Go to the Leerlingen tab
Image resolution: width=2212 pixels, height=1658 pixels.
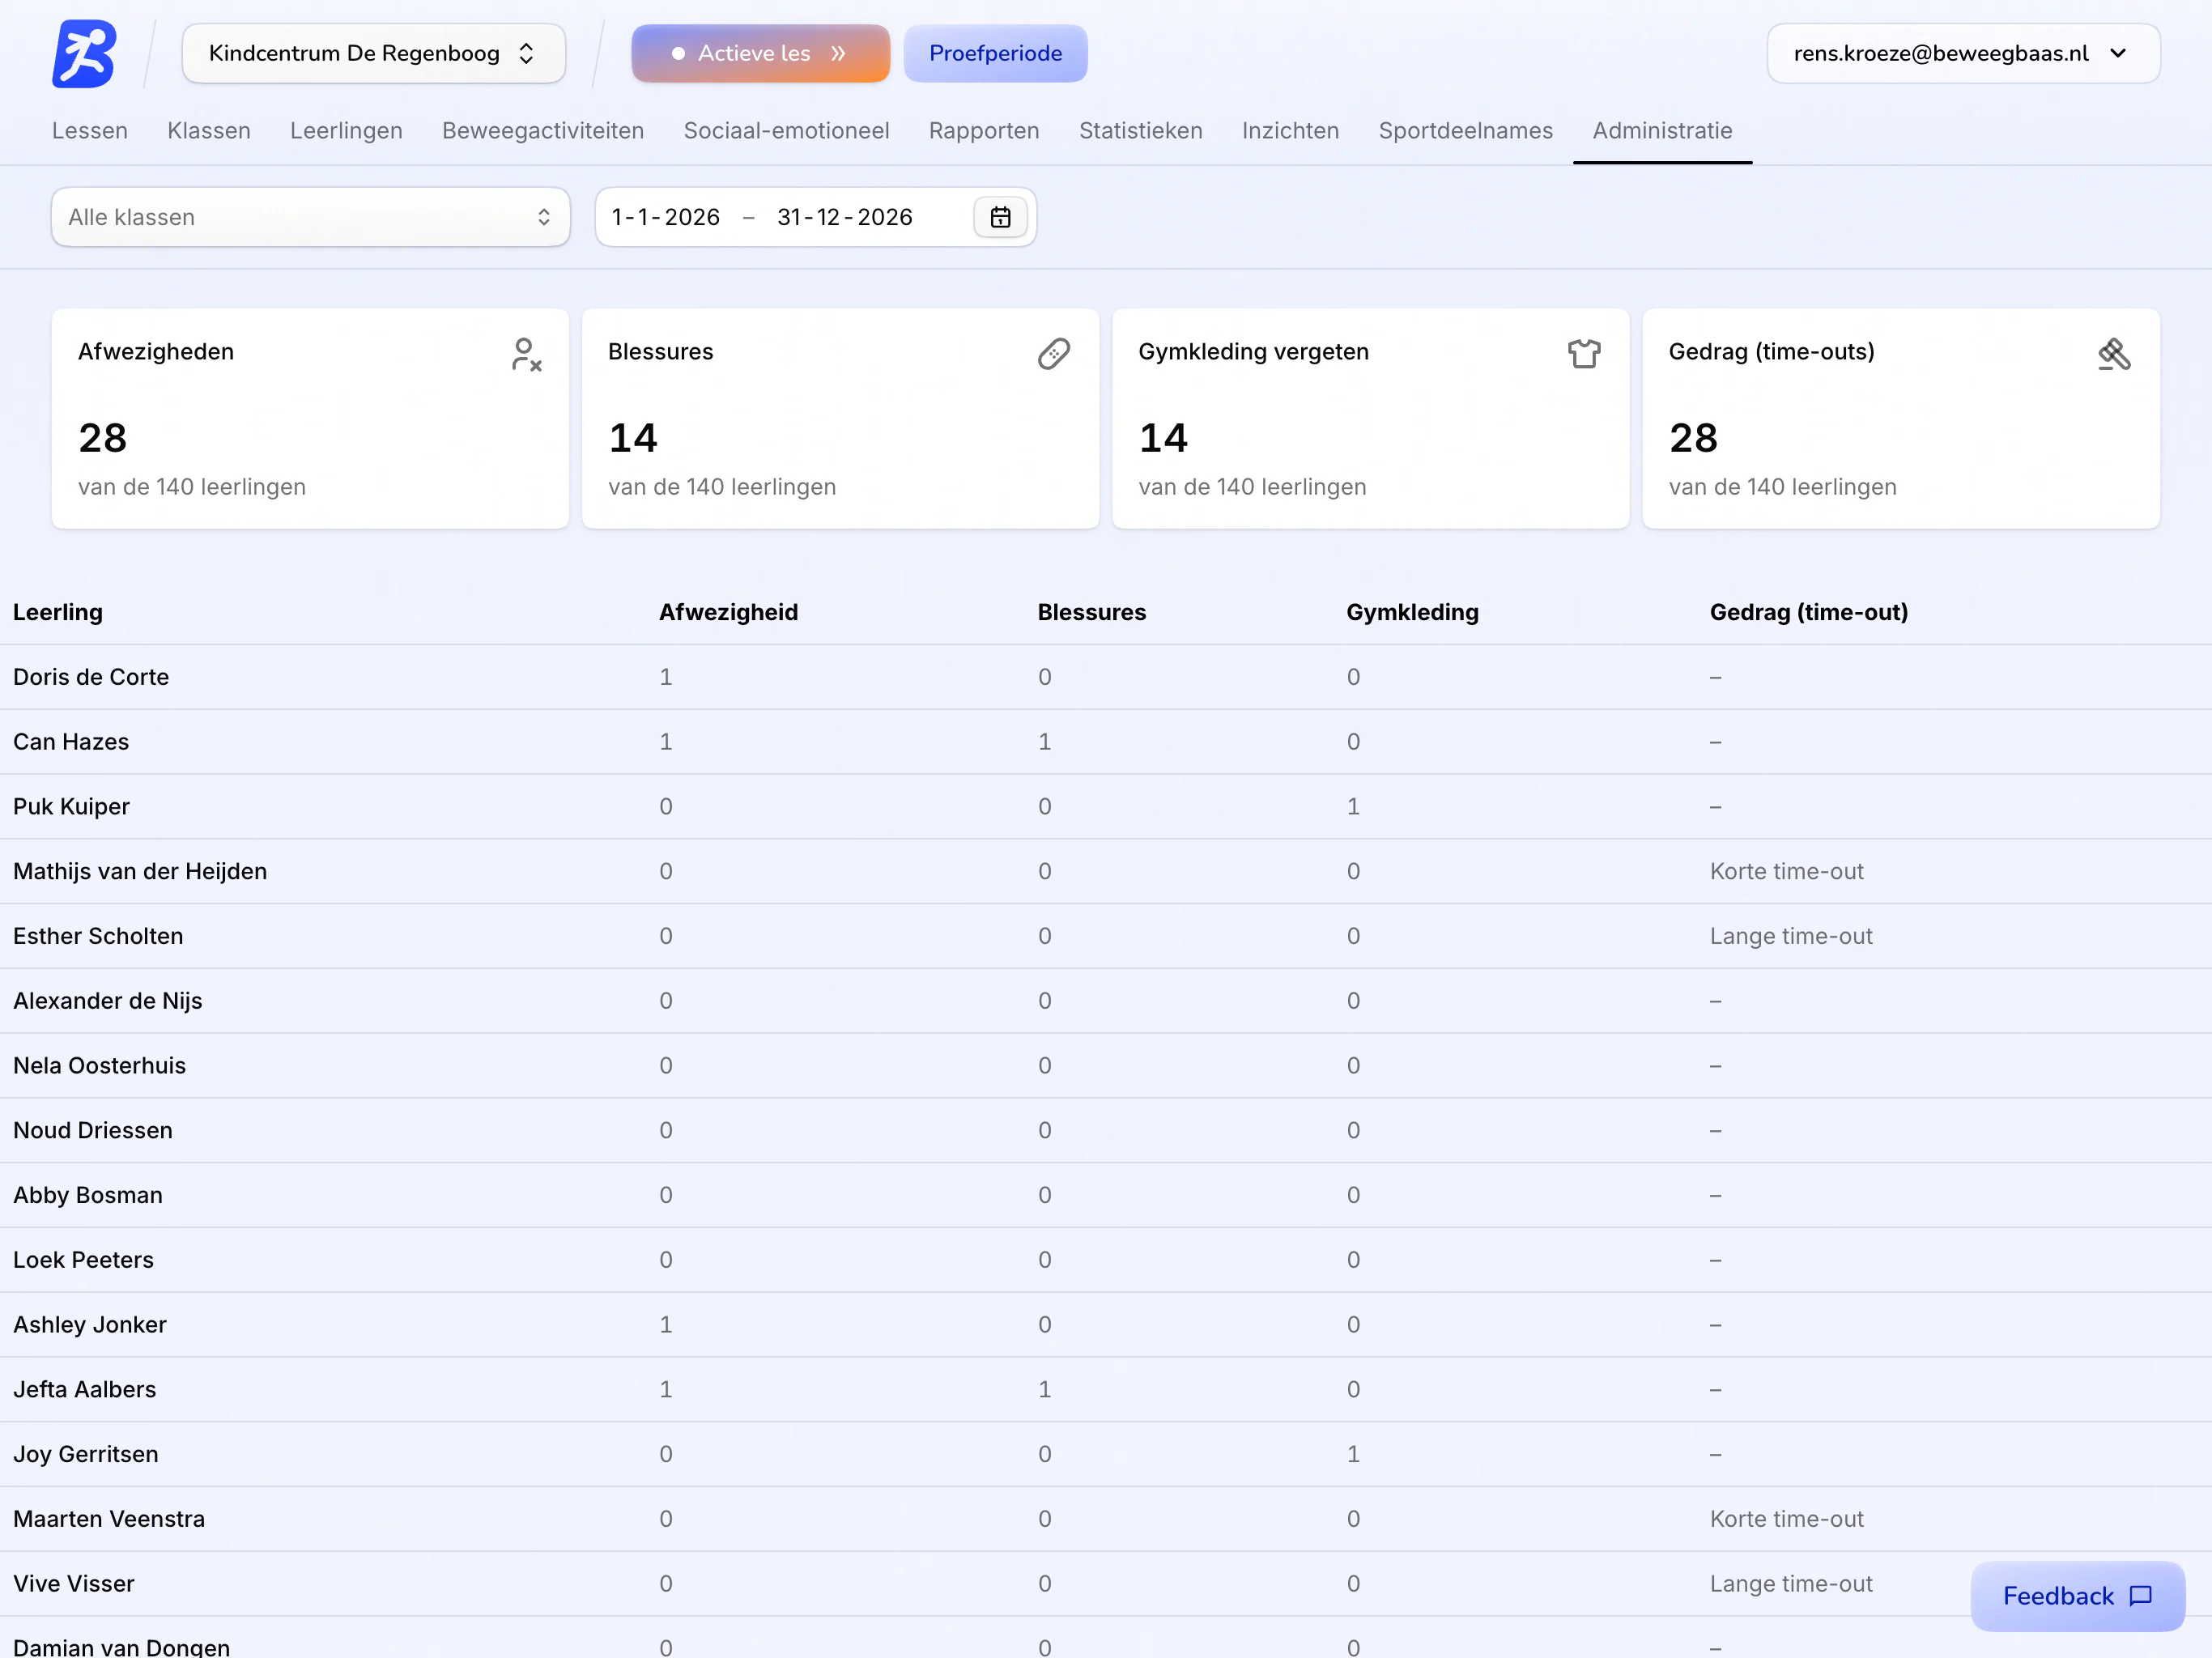(346, 131)
